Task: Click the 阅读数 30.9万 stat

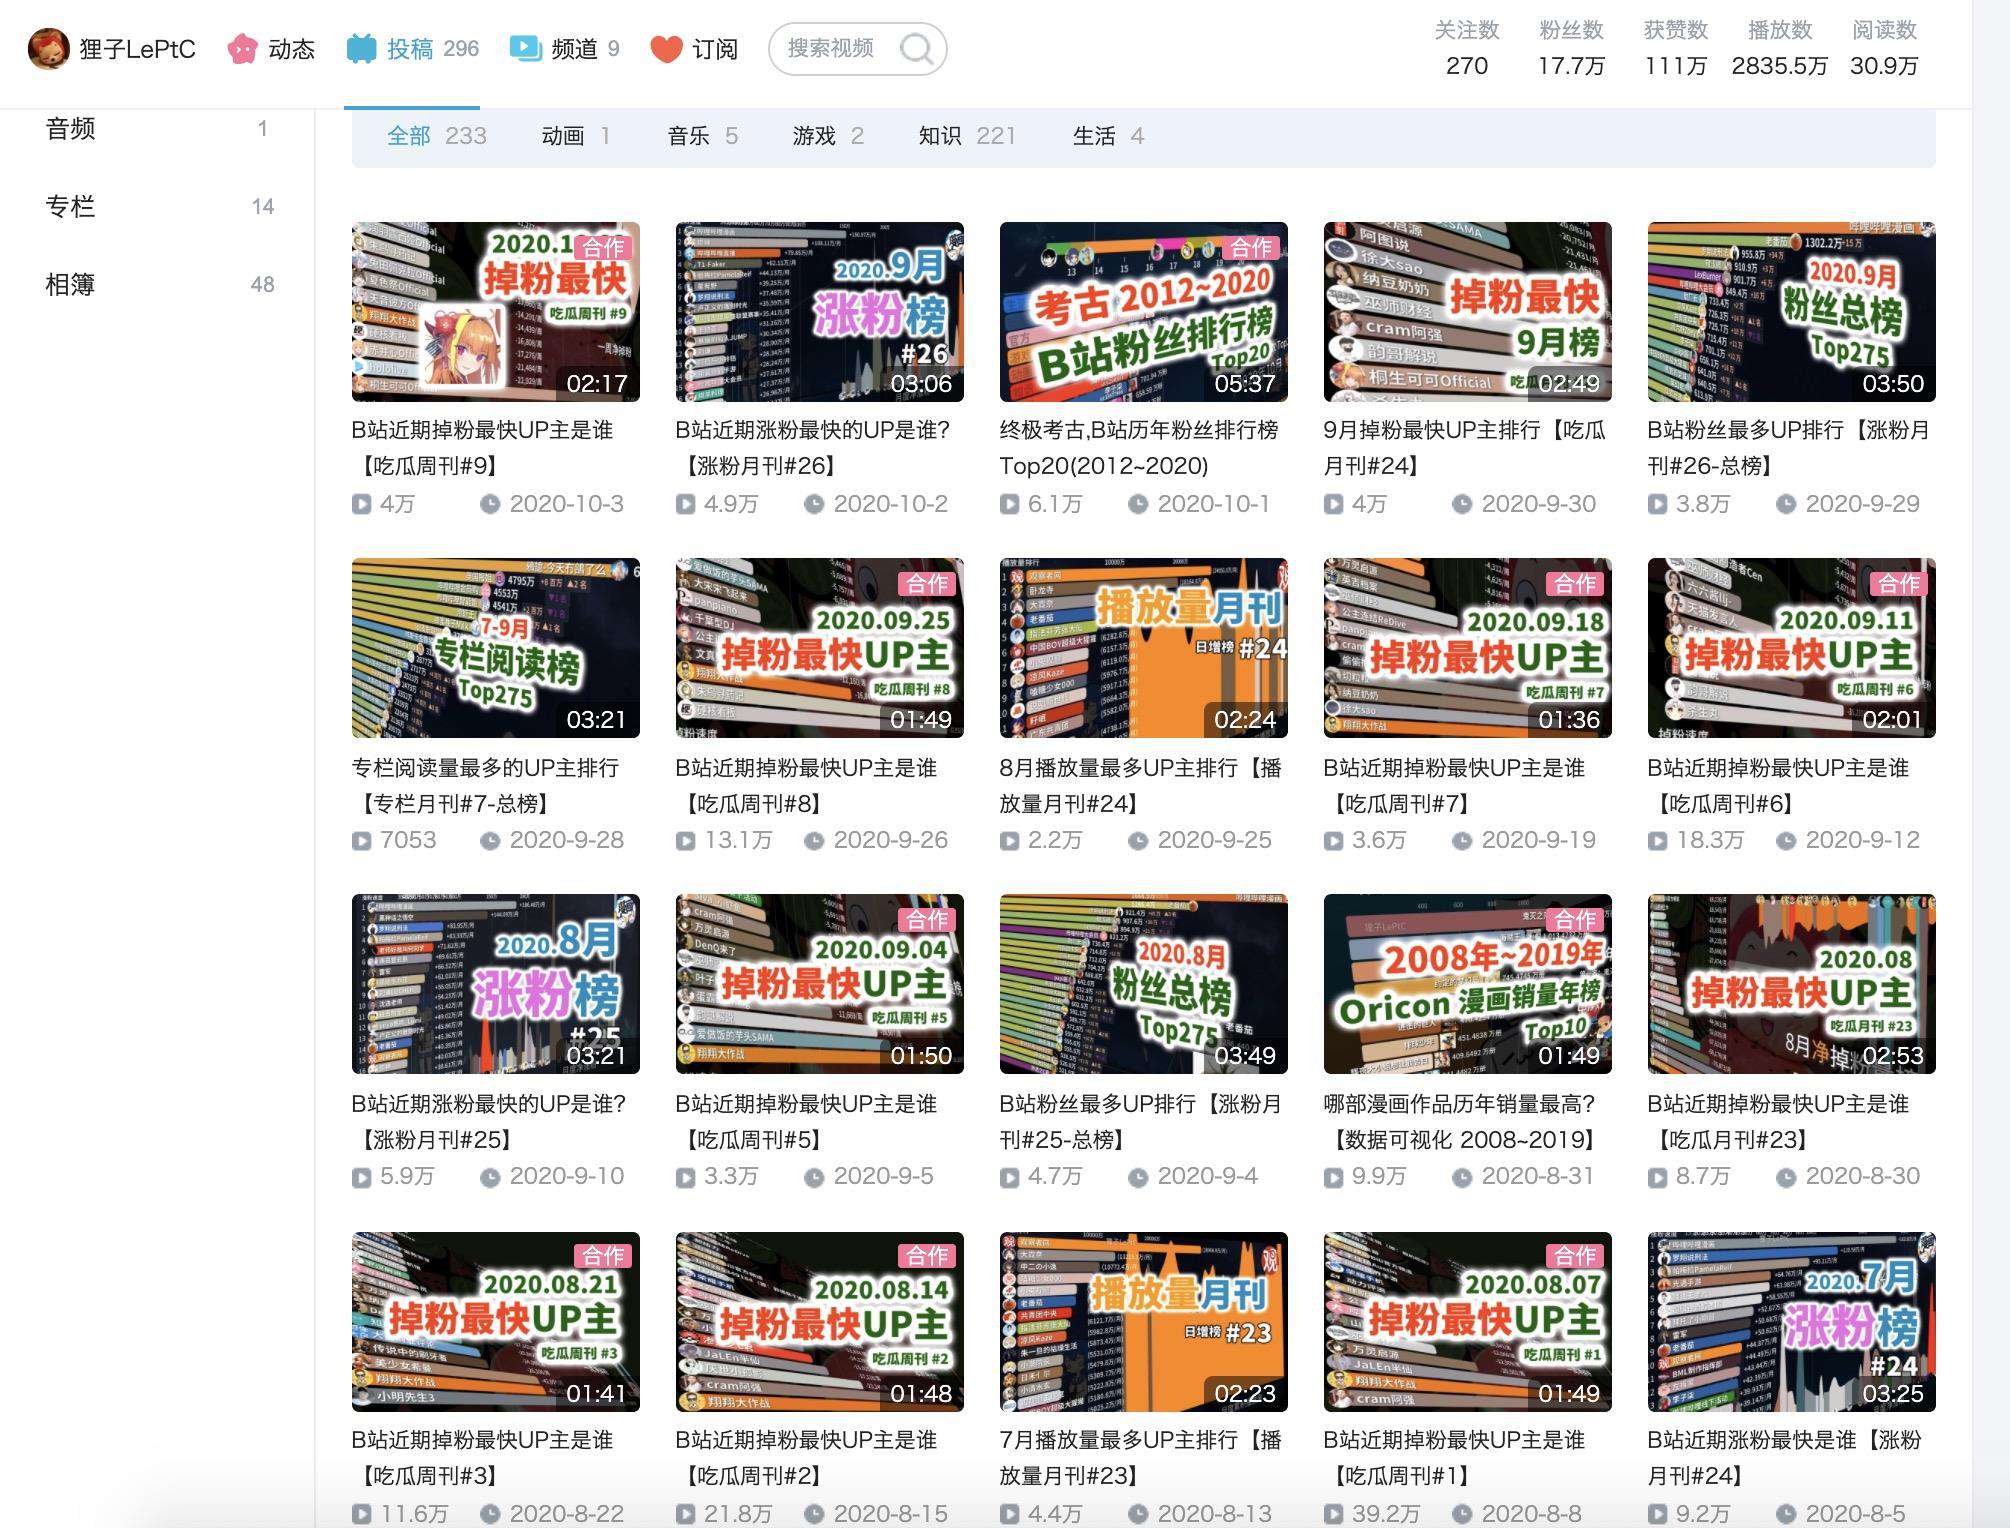Action: 1884,48
